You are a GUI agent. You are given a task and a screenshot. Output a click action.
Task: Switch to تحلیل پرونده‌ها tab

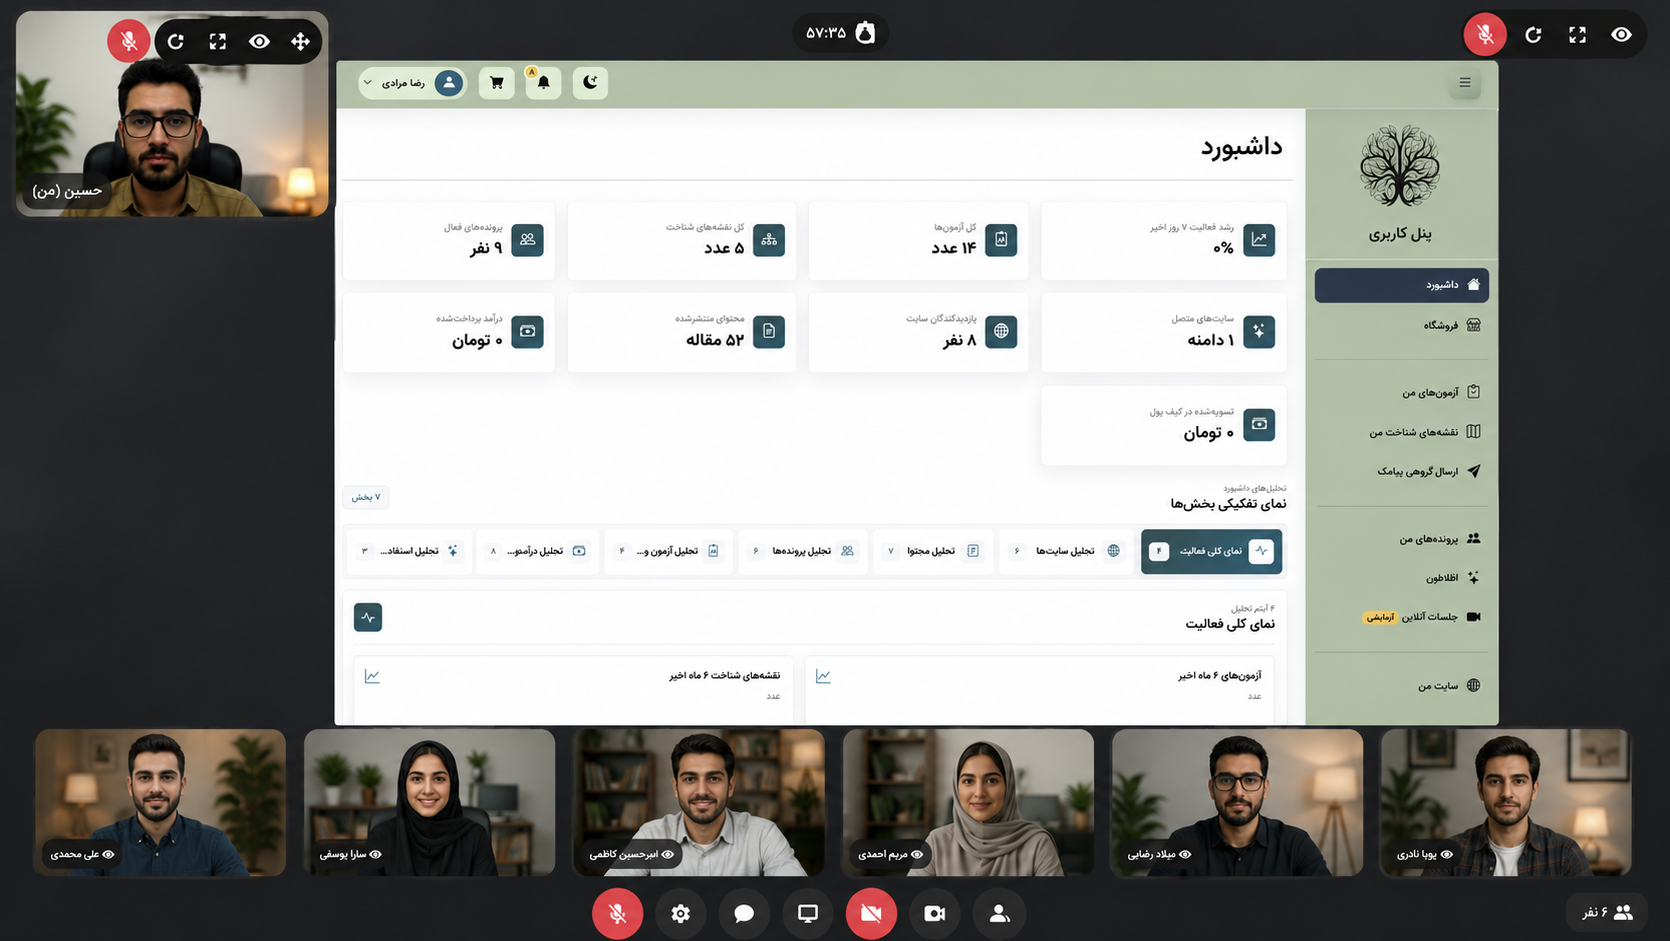[x=803, y=551]
